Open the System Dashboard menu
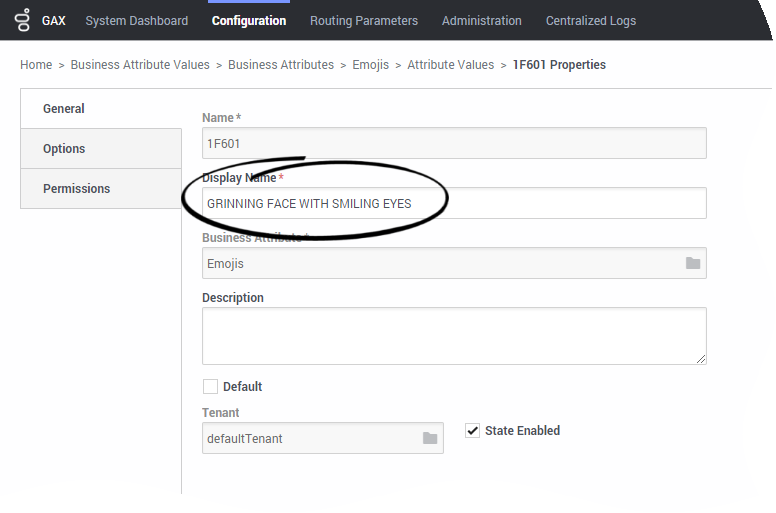Image resolution: width=776 pixels, height=513 pixels. coord(136,20)
